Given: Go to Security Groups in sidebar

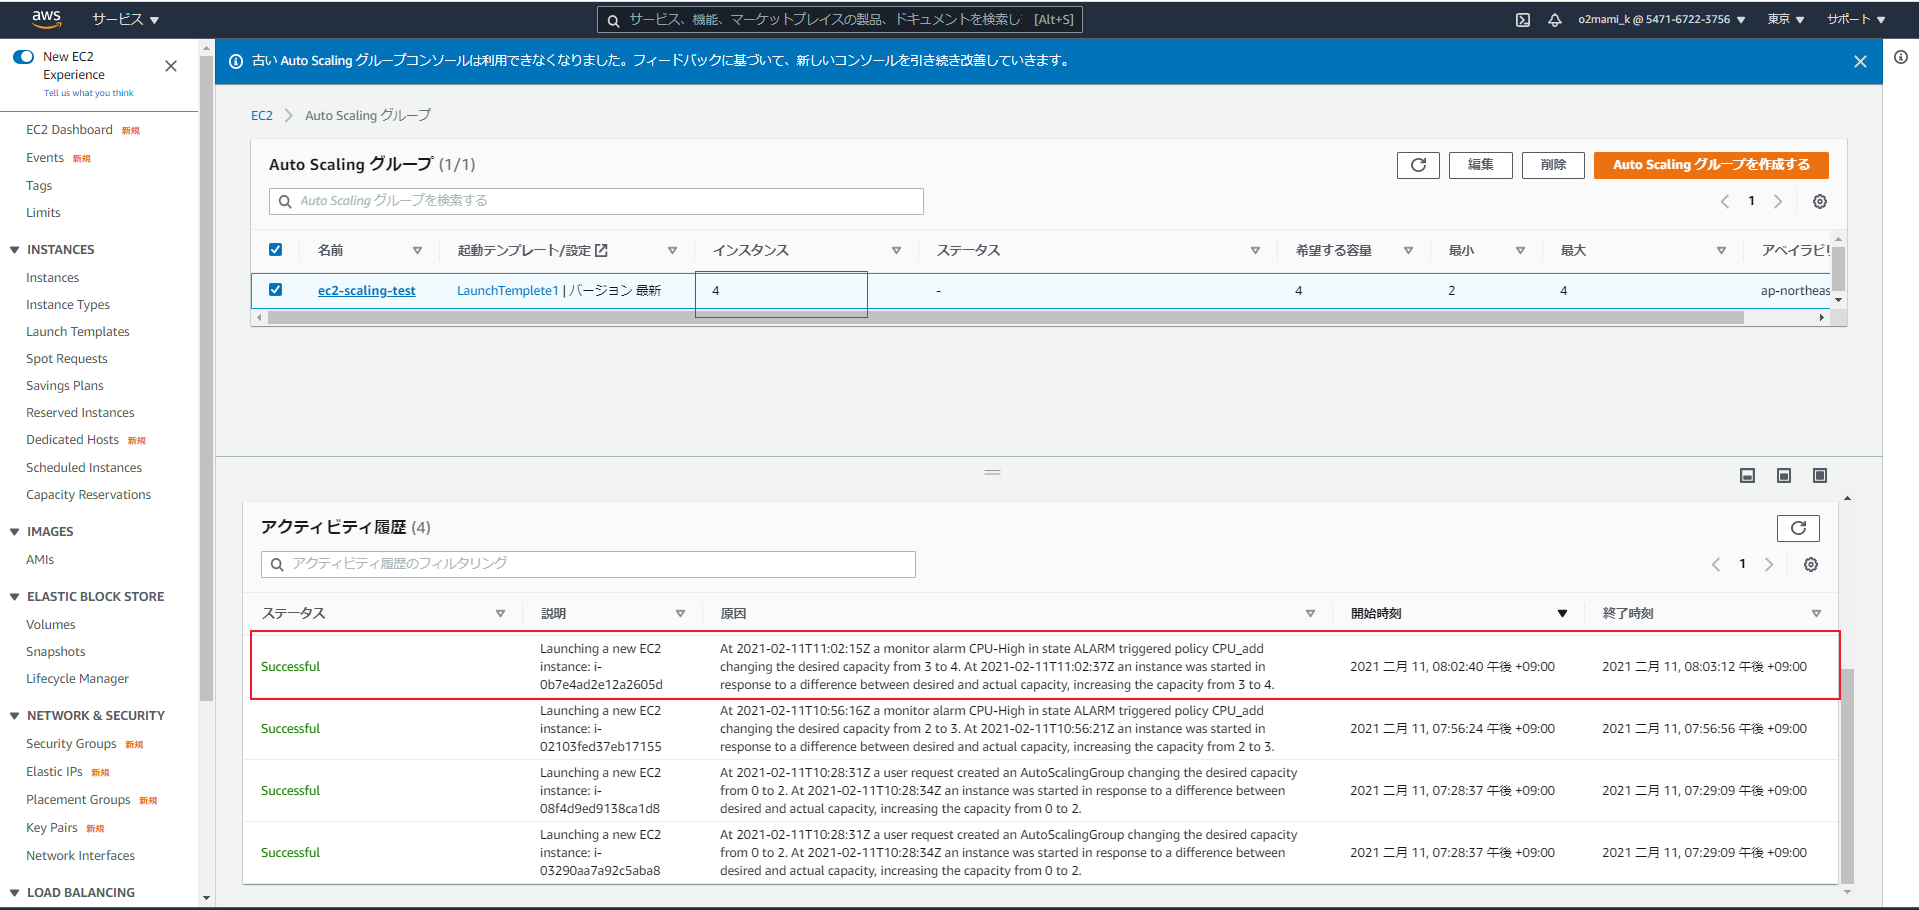Looking at the screenshot, I should 71,744.
